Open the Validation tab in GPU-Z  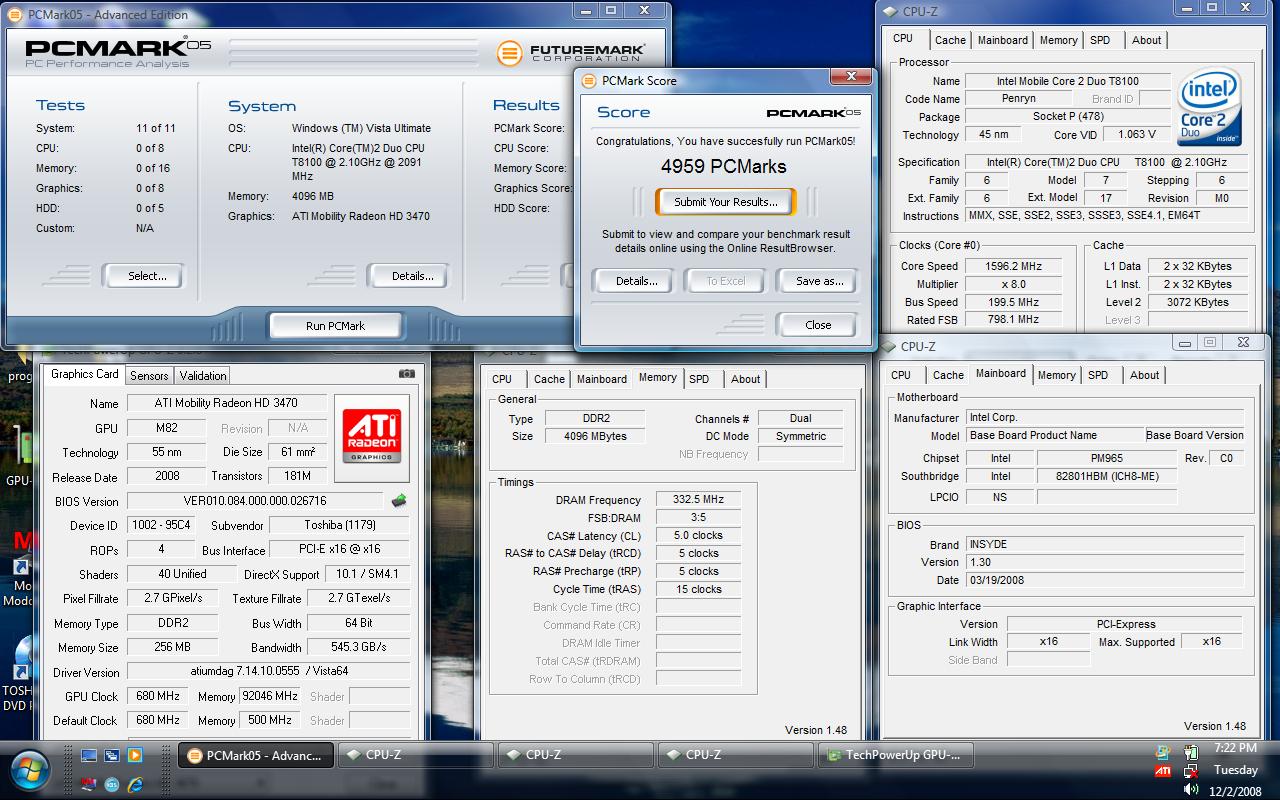(203, 375)
